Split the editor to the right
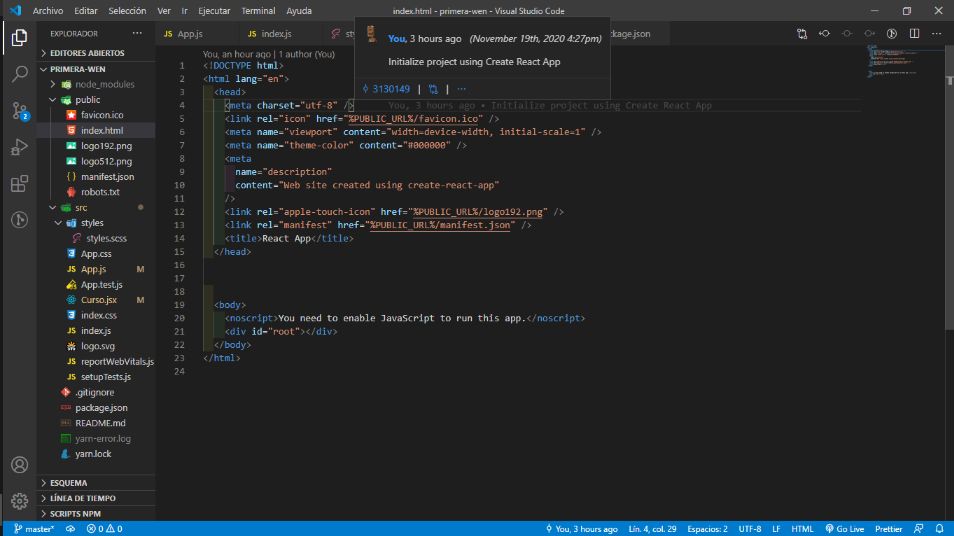 pyautogui.click(x=914, y=34)
